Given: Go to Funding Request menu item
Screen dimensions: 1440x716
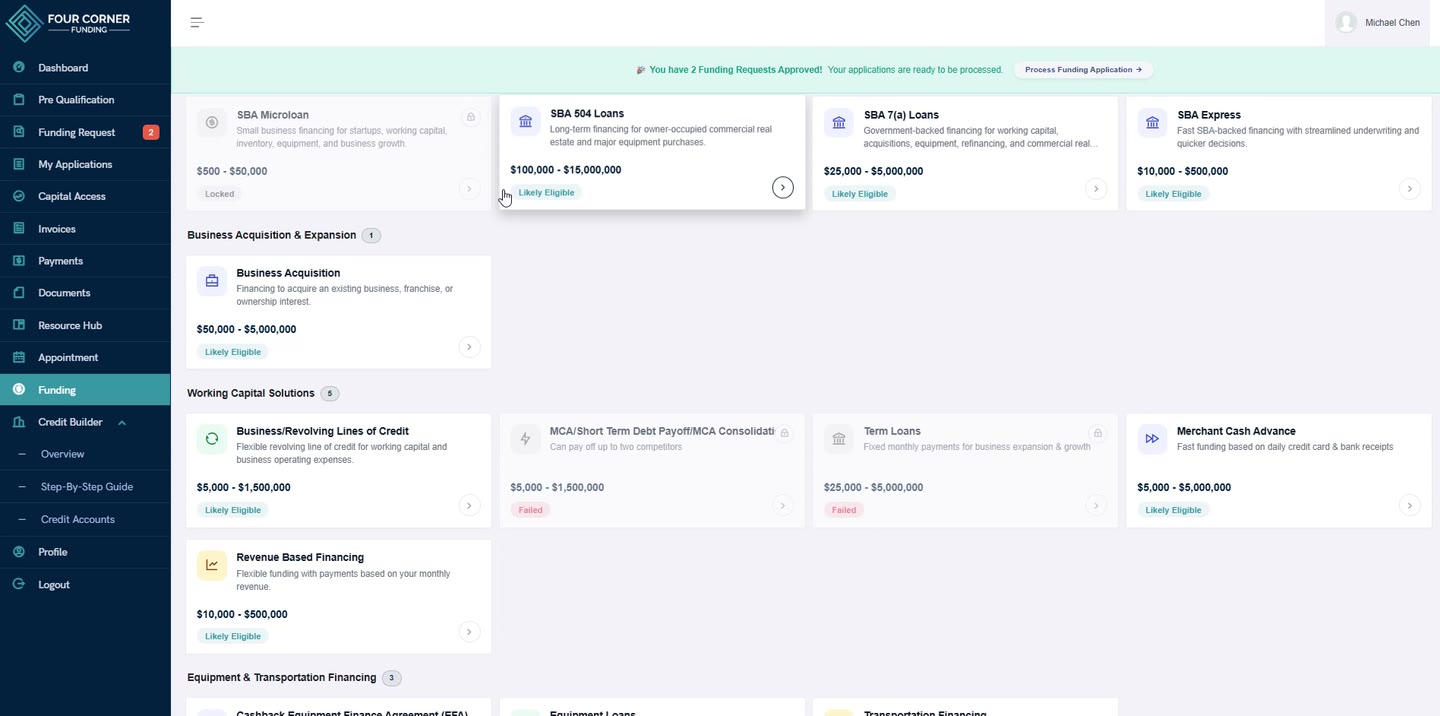Looking at the screenshot, I should tap(85, 132).
